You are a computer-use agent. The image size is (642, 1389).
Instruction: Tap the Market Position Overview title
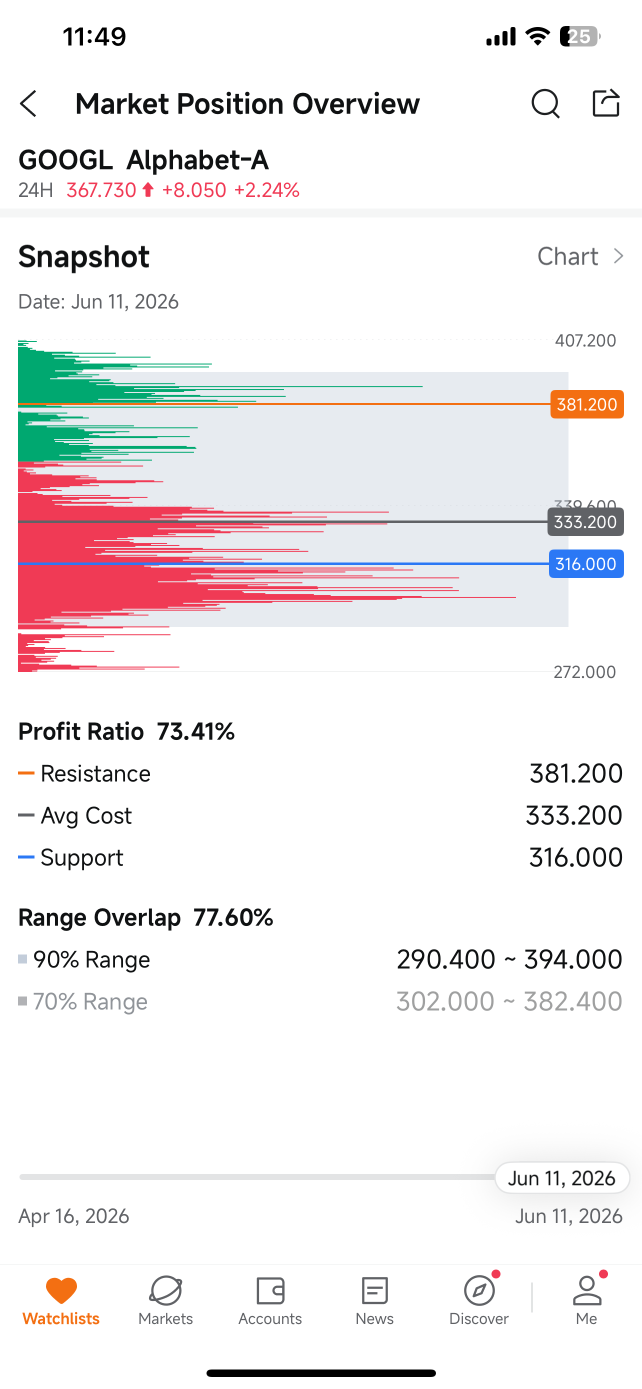point(248,104)
